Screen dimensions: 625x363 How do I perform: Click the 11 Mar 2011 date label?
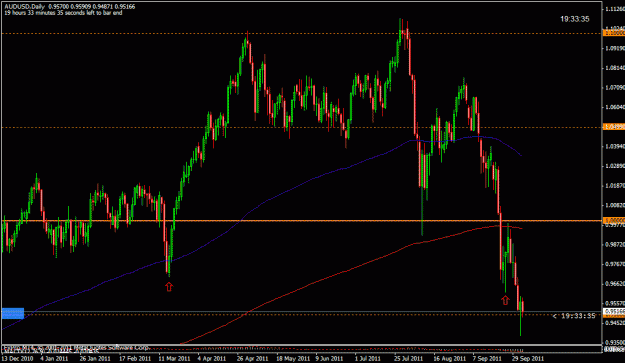174,359
